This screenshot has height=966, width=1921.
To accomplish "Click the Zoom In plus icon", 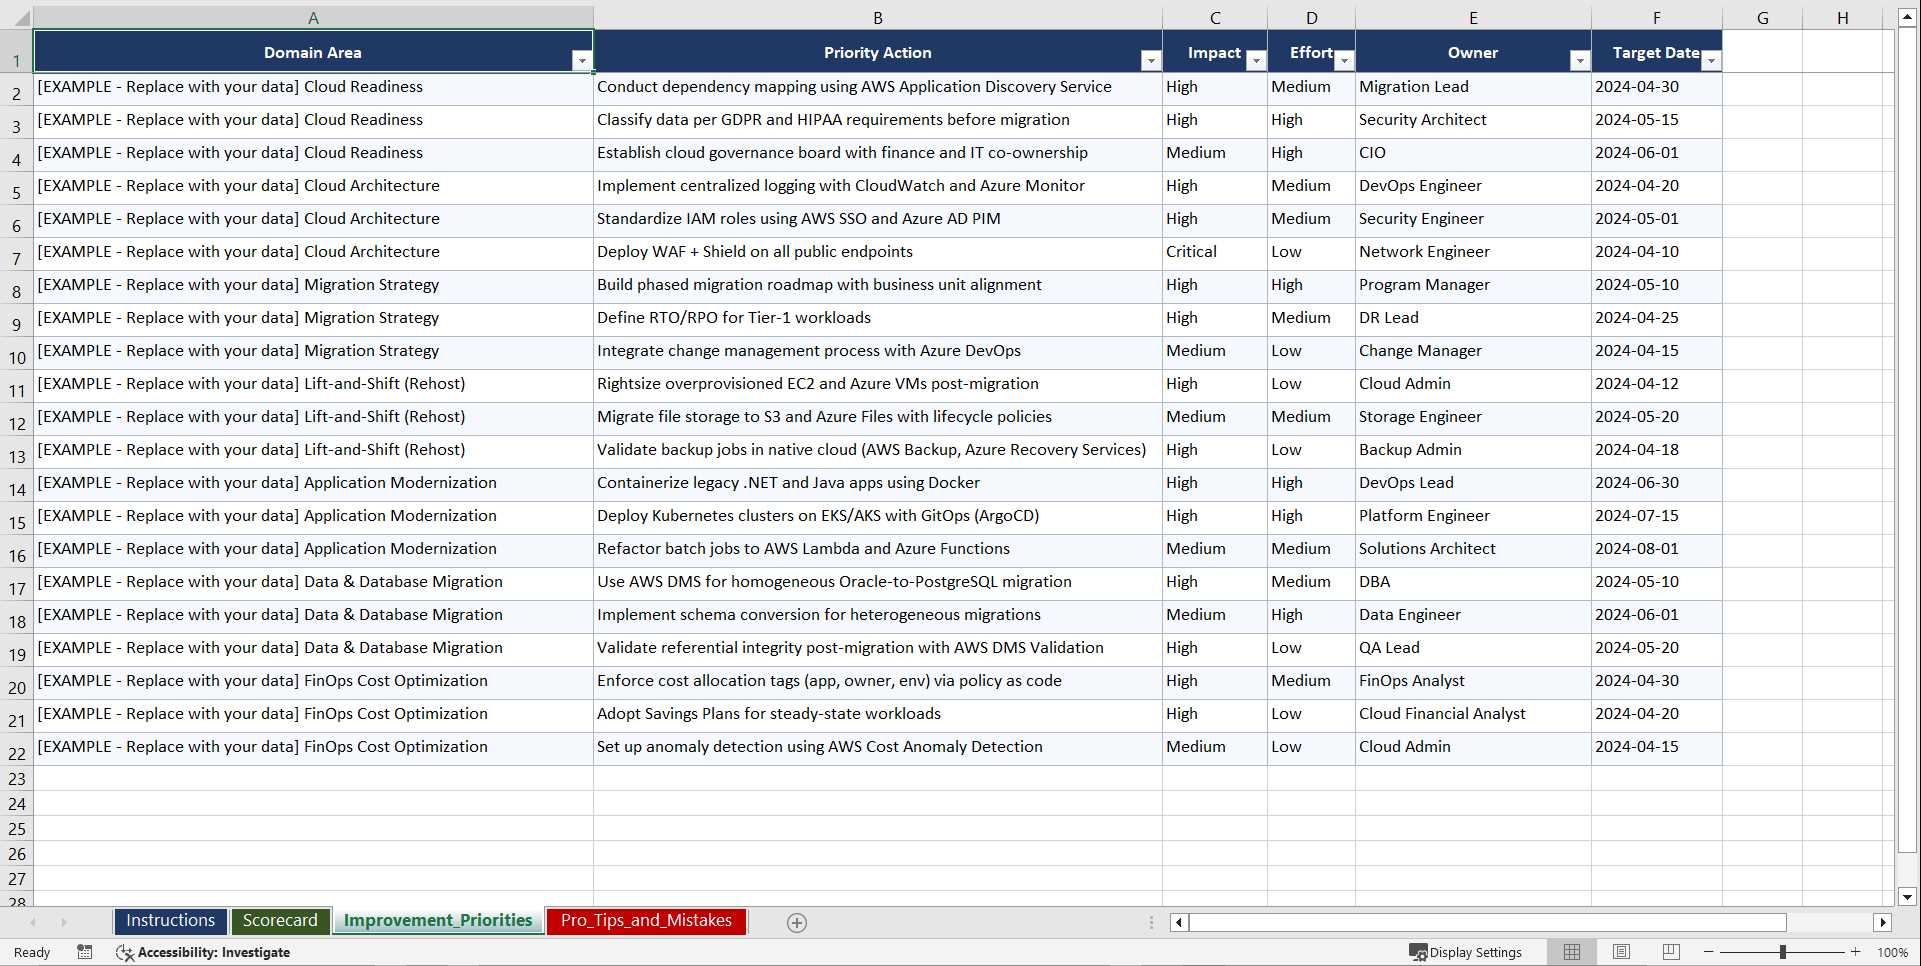I will pyautogui.click(x=1856, y=952).
